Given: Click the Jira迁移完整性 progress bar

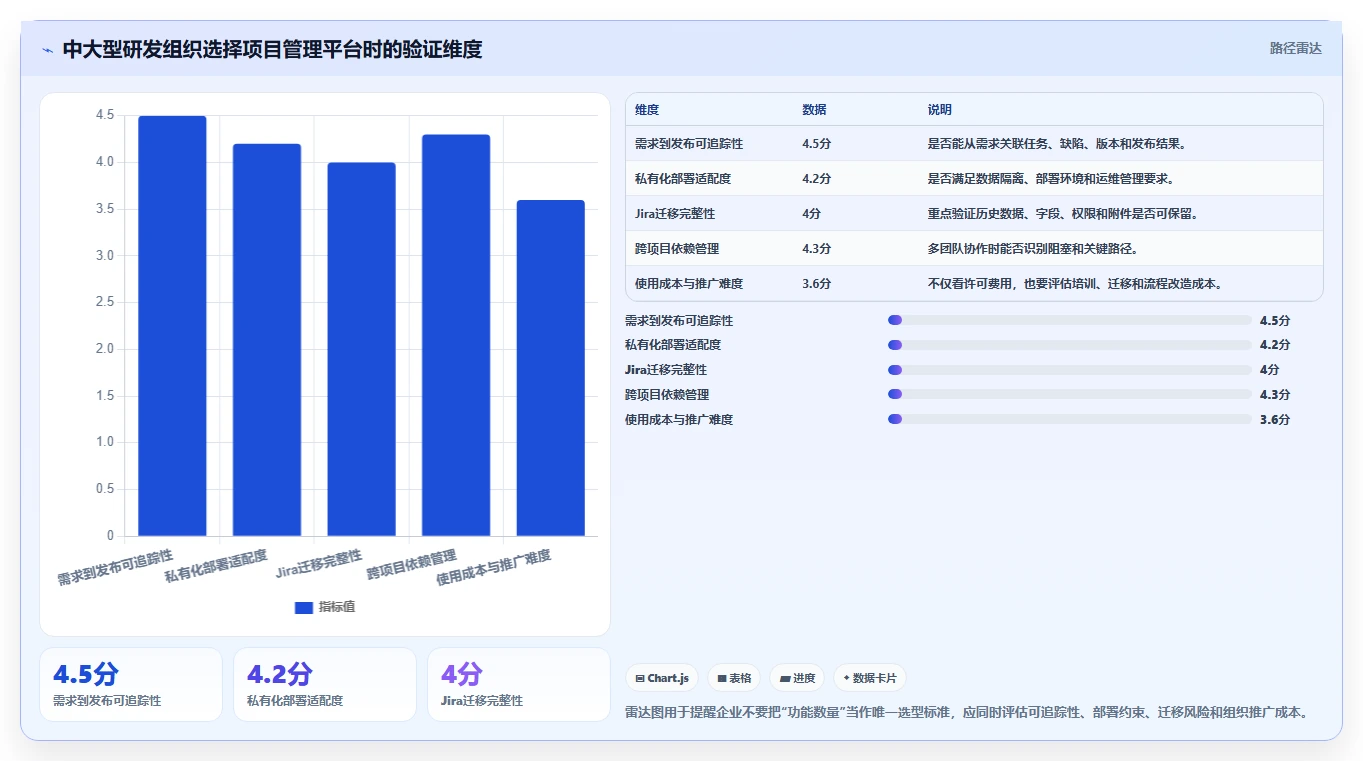Looking at the screenshot, I should [x=1070, y=370].
